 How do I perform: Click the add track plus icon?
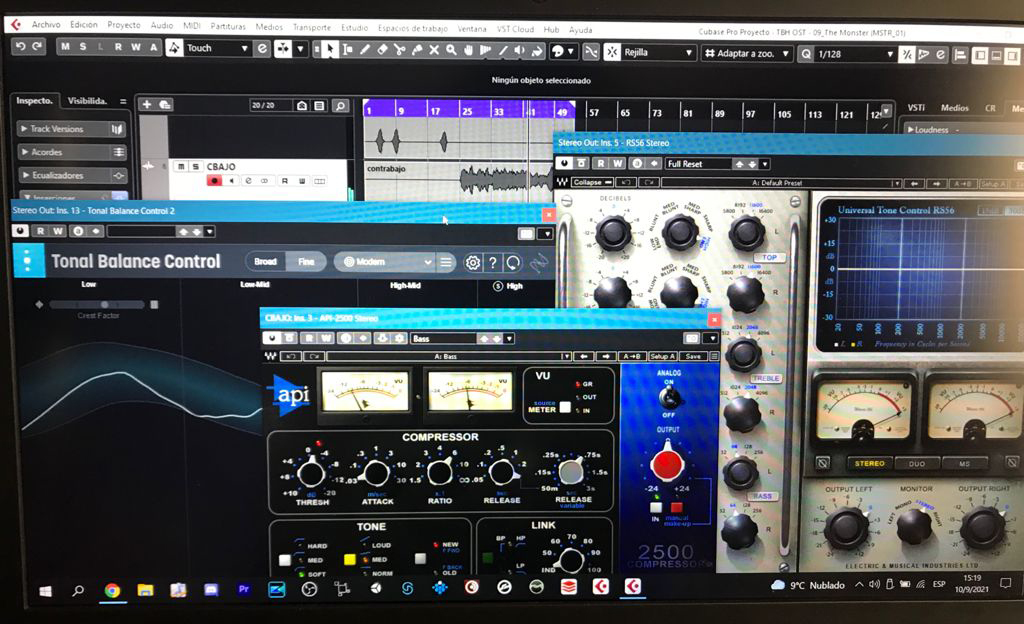pyautogui.click(x=146, y=105)
